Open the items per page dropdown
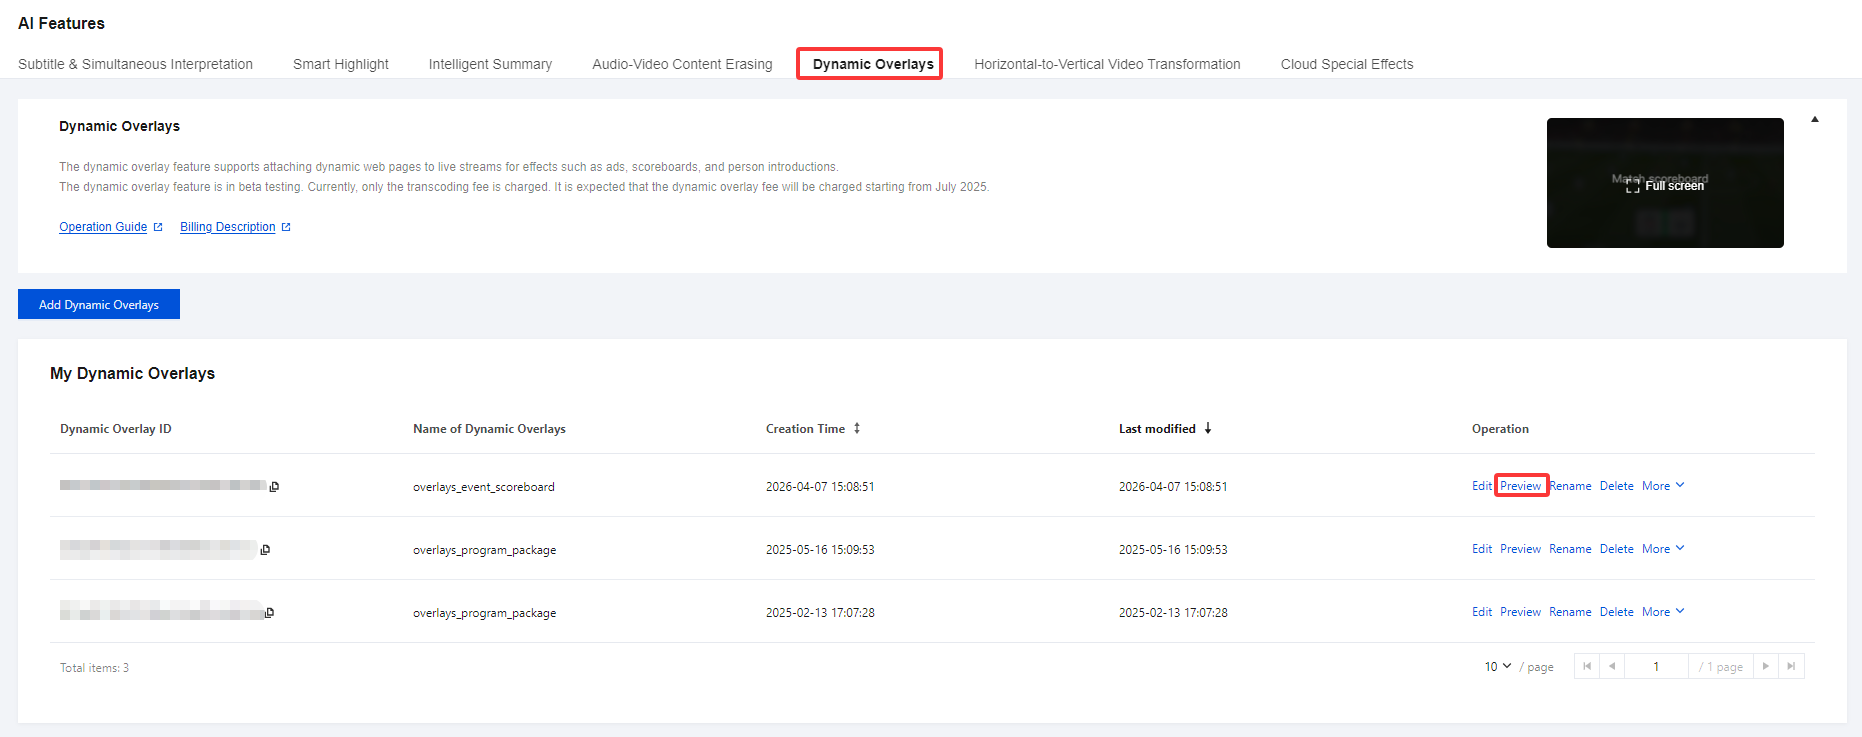Viewport: 1862px width, 737px height. coord(1498,667)
